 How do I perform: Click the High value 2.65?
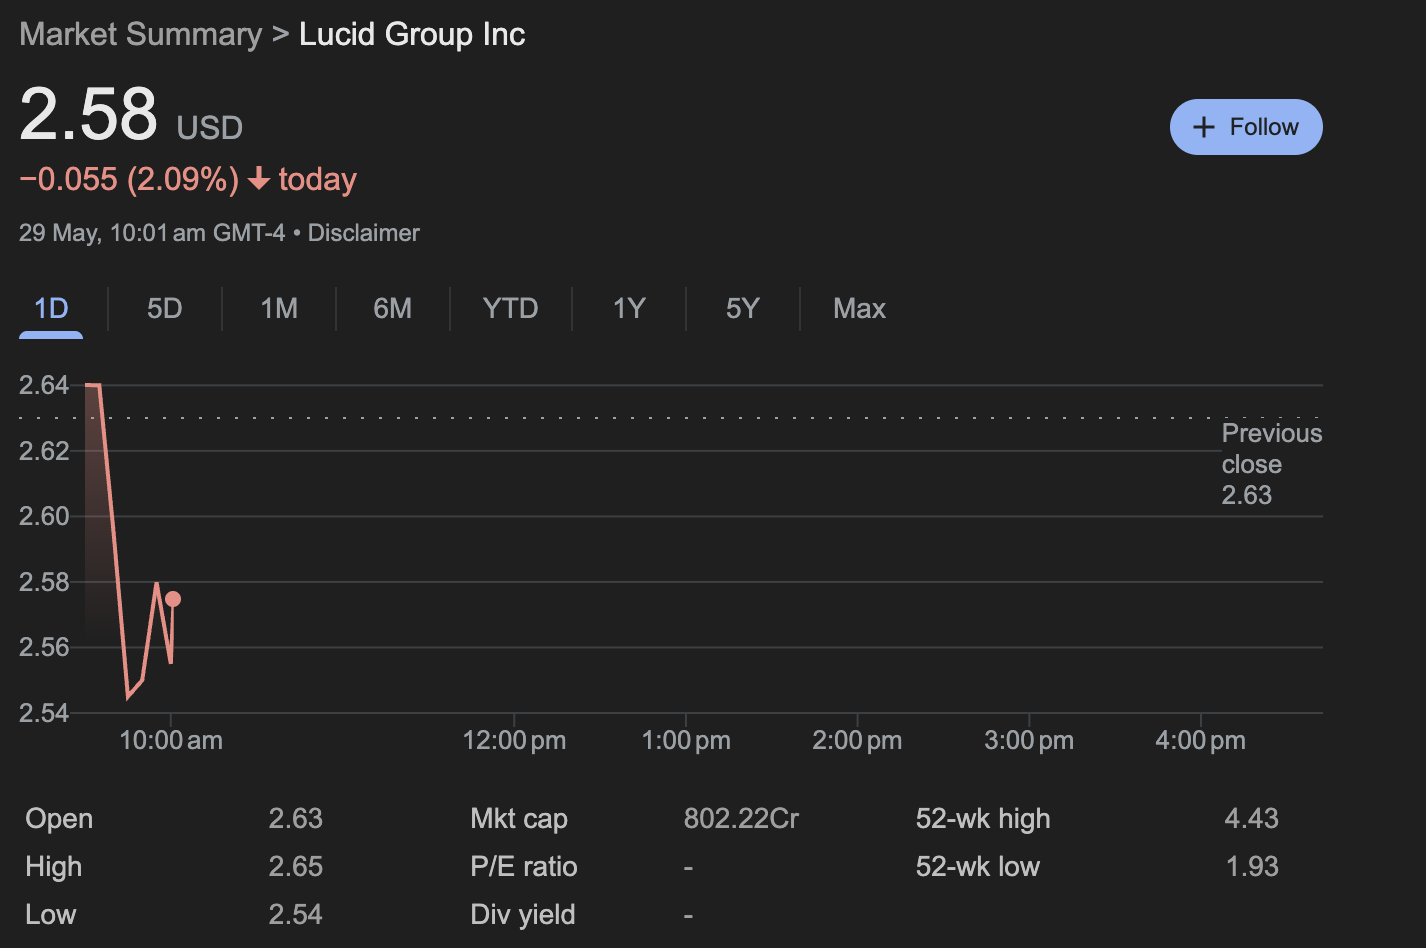(x=296, y=866)
